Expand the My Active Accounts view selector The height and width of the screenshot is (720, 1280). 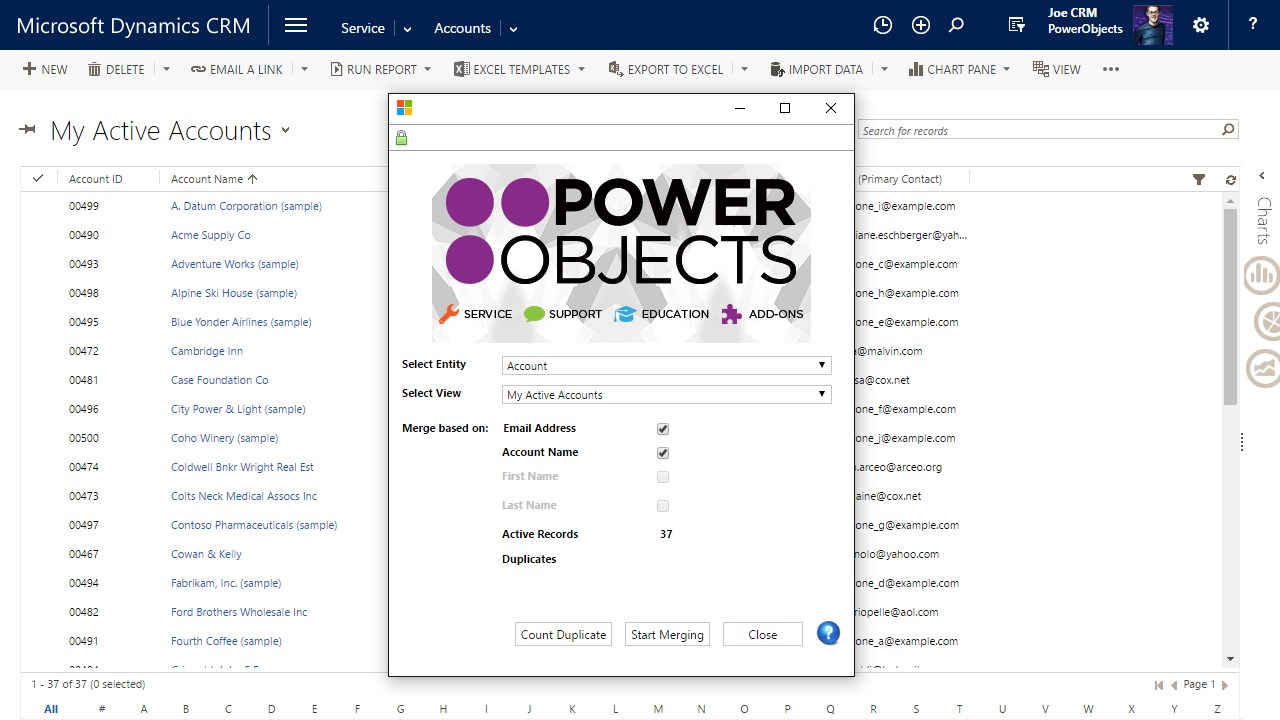coord(285,131)
